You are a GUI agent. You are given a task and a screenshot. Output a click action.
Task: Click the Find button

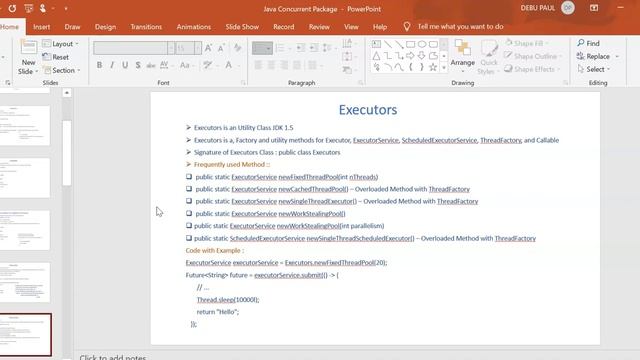(x=589, y=43)
